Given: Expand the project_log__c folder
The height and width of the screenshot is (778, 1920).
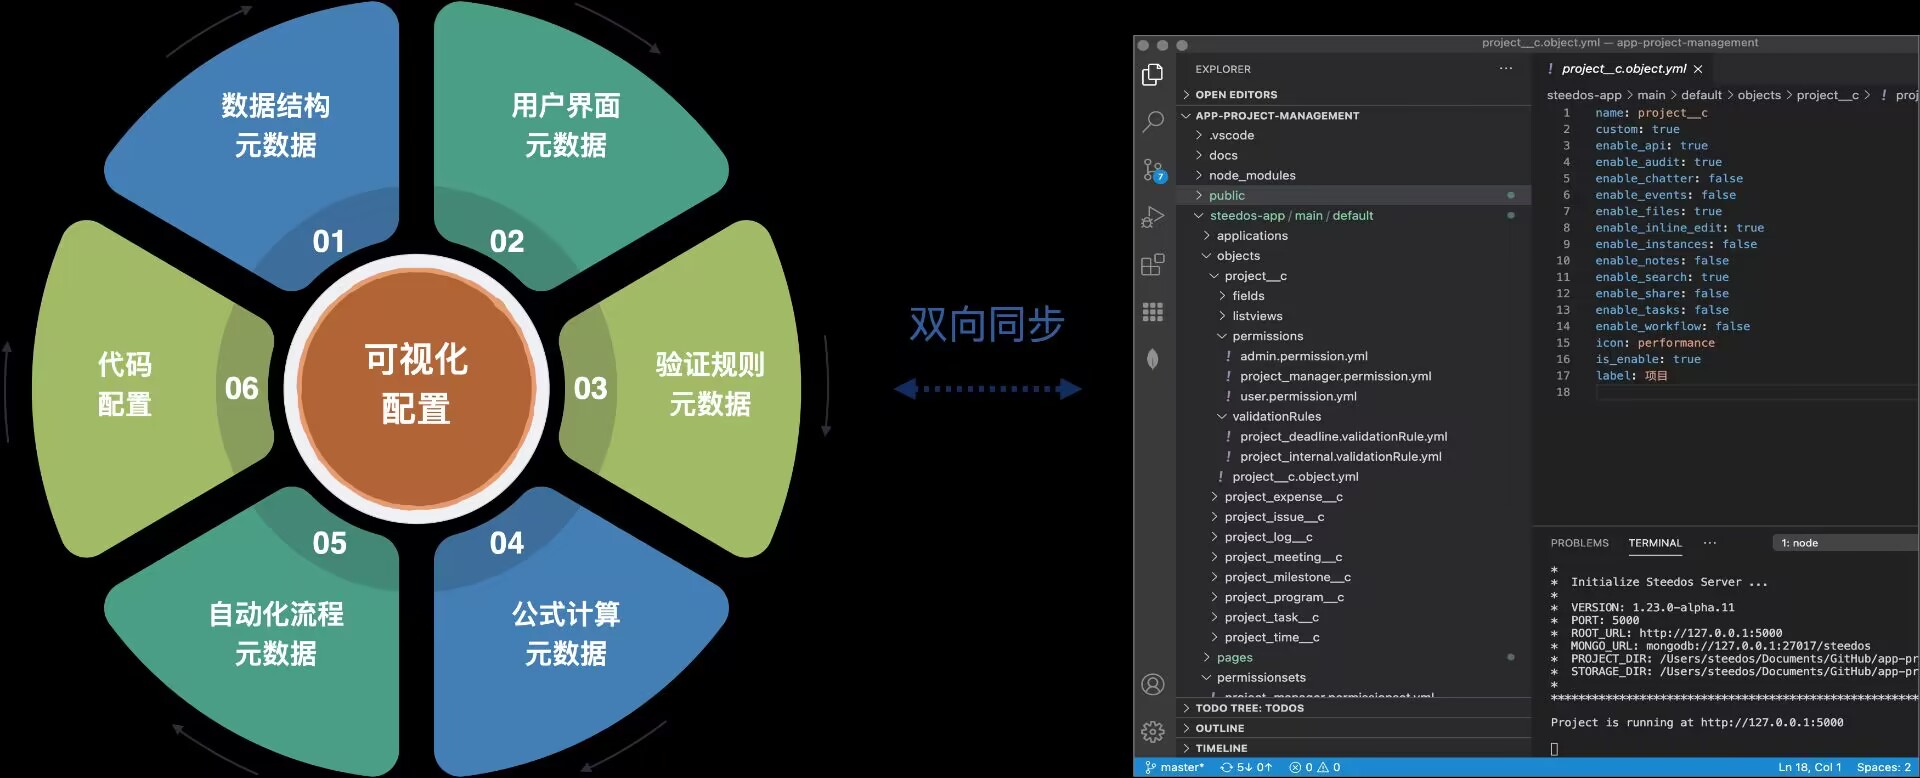Looking at the screenshot, I should pyautogui.click(x=1354, y=537).
